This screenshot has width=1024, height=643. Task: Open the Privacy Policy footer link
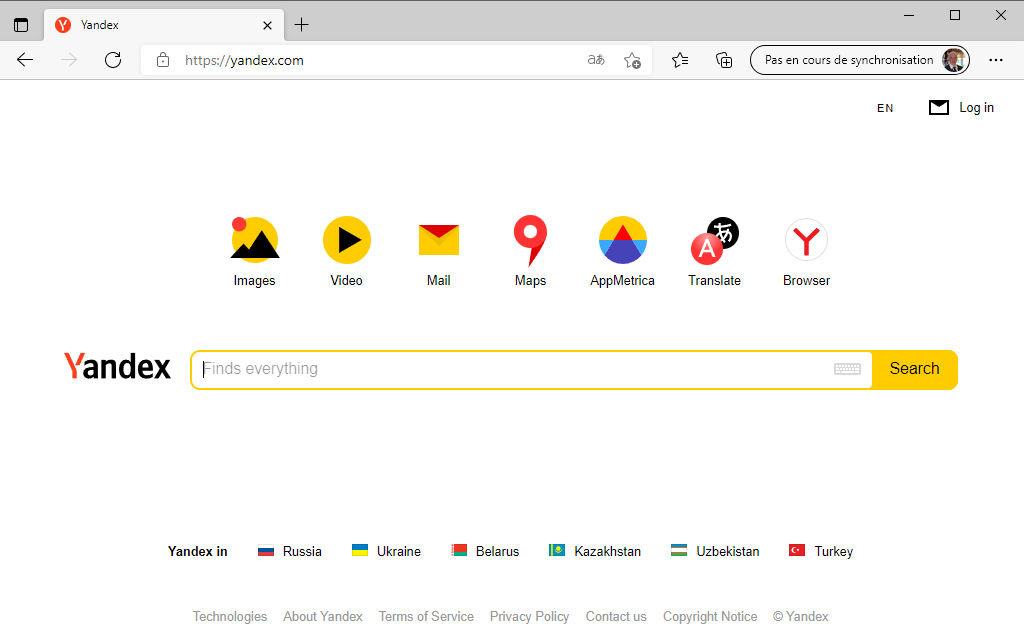click(529, 616)
